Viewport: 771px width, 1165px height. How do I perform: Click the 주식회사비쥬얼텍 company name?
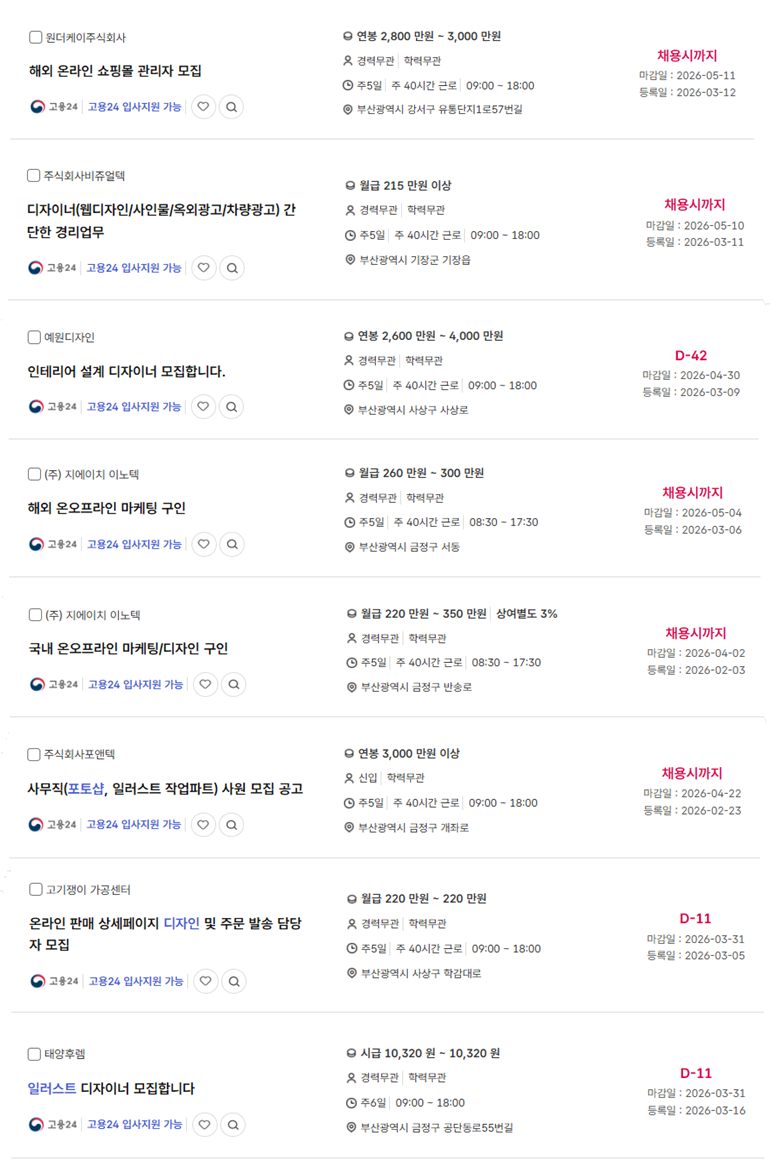pos(84,176)
